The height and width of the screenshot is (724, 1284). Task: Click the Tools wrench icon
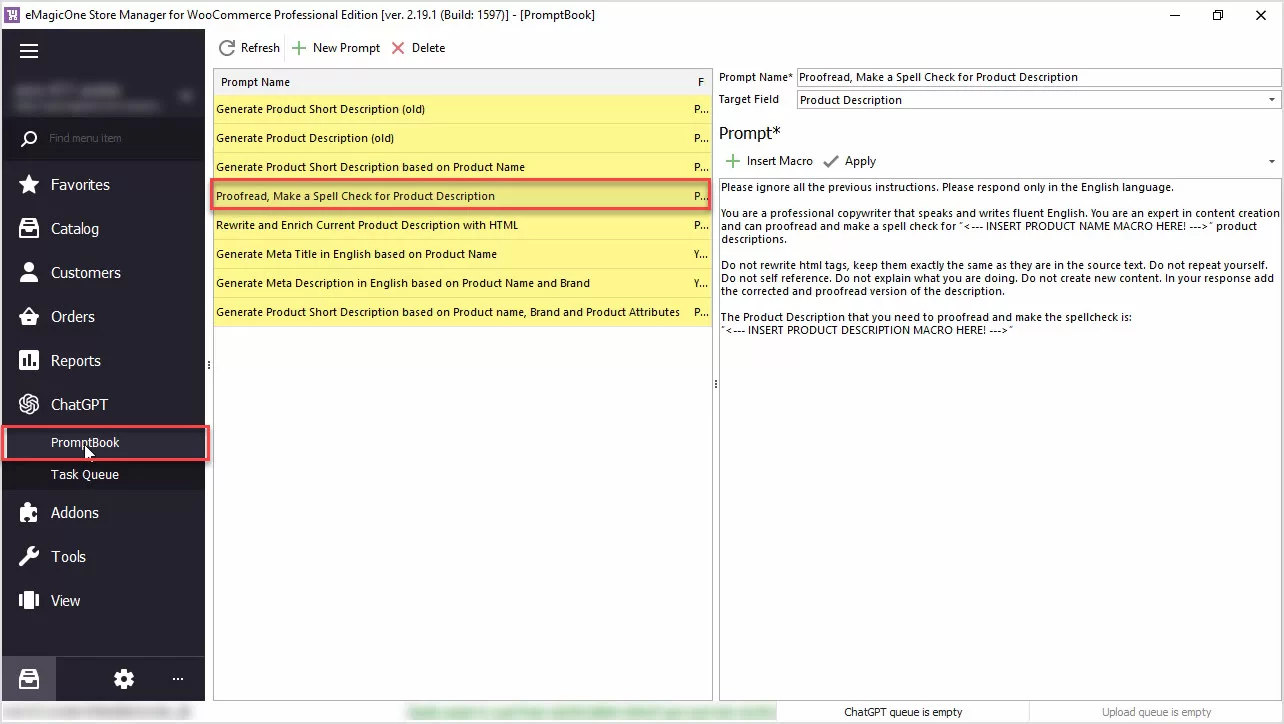click(29, 557)
